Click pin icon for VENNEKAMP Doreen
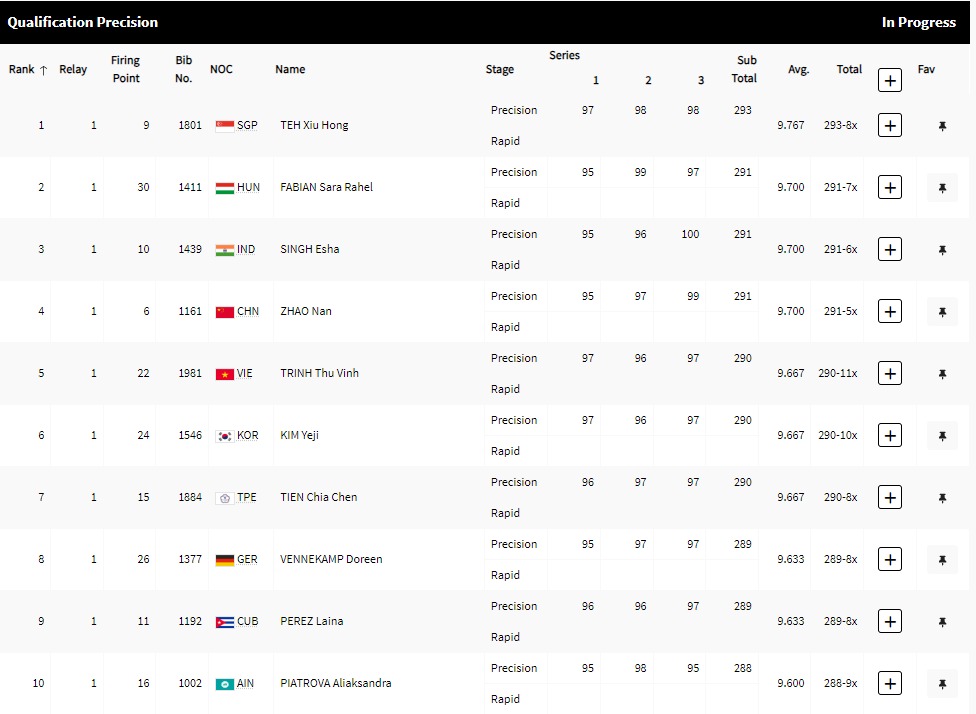976x714 pixels. 942,559
